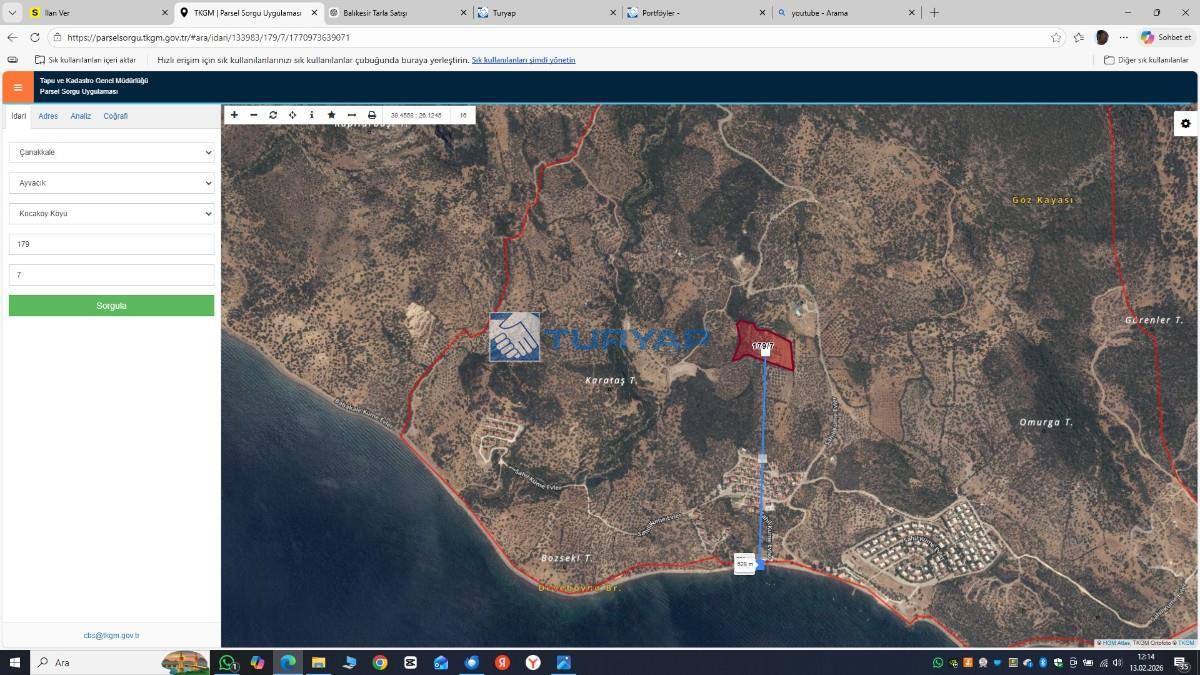Screen dimensions: 1200x675
Task: Click the star favorites icon
Action: [332, 115]
